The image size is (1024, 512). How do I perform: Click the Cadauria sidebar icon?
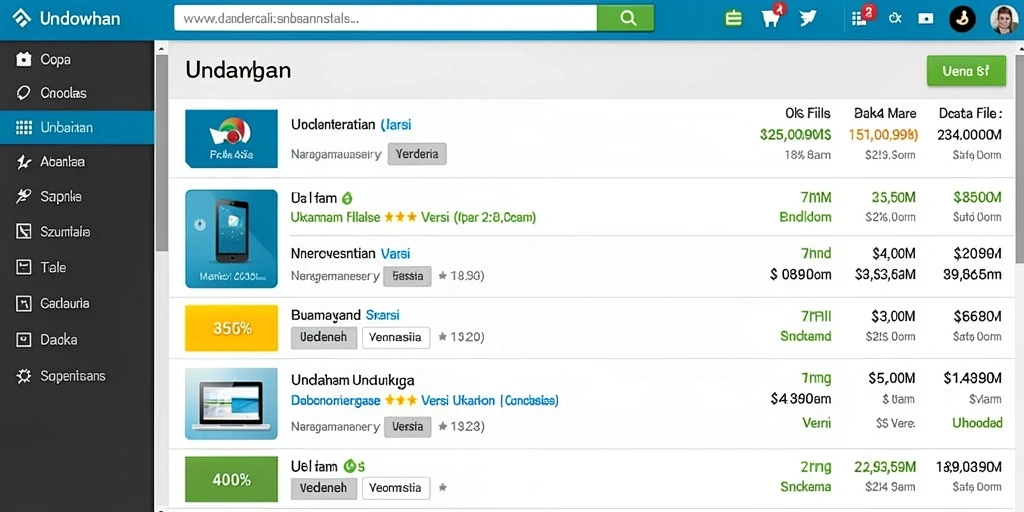point(24,303)
